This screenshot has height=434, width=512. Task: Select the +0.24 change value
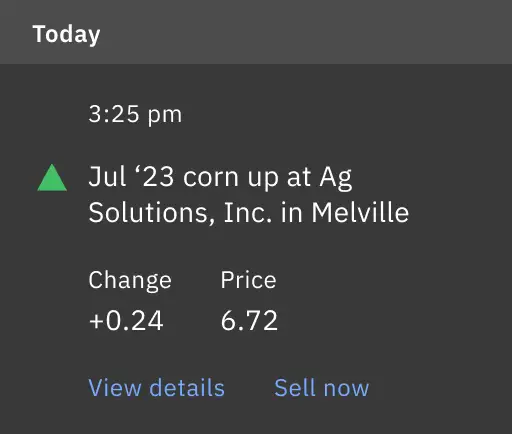[126, 320]
